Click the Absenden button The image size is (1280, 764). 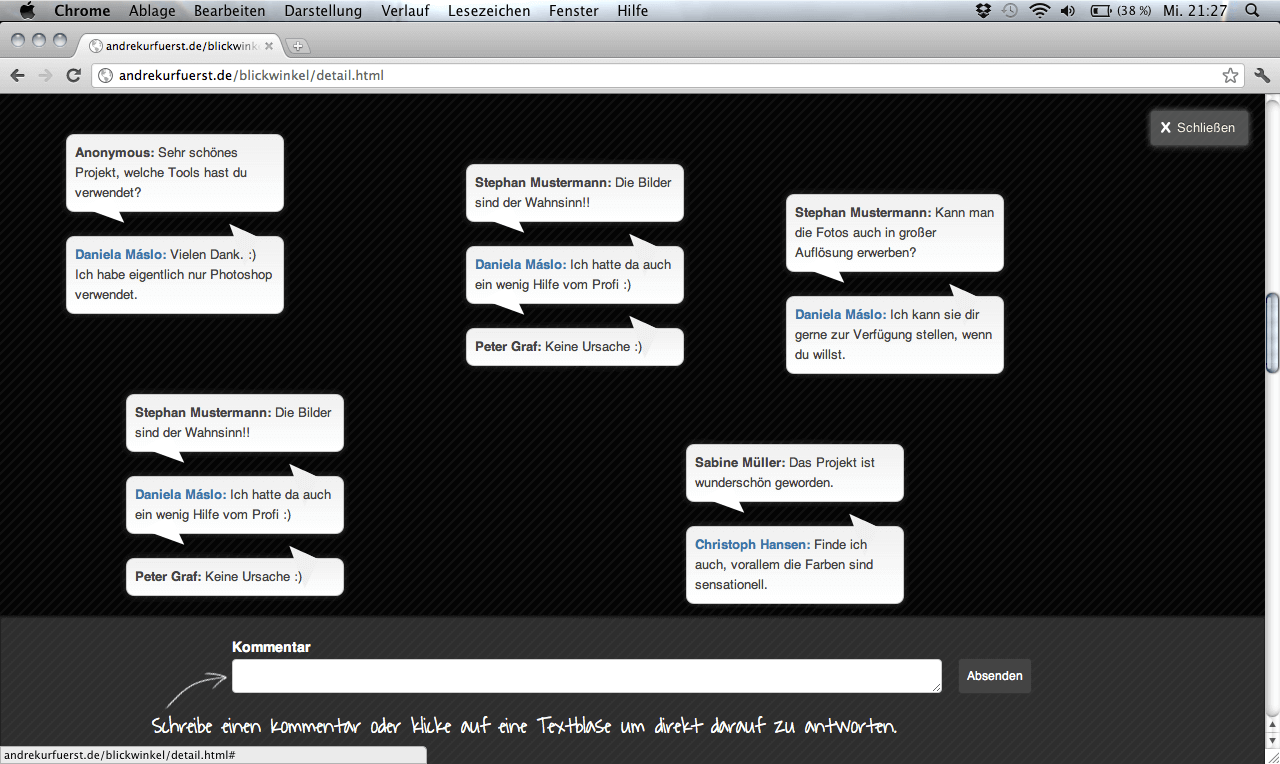pyautogui.click(x=995, y=676)
